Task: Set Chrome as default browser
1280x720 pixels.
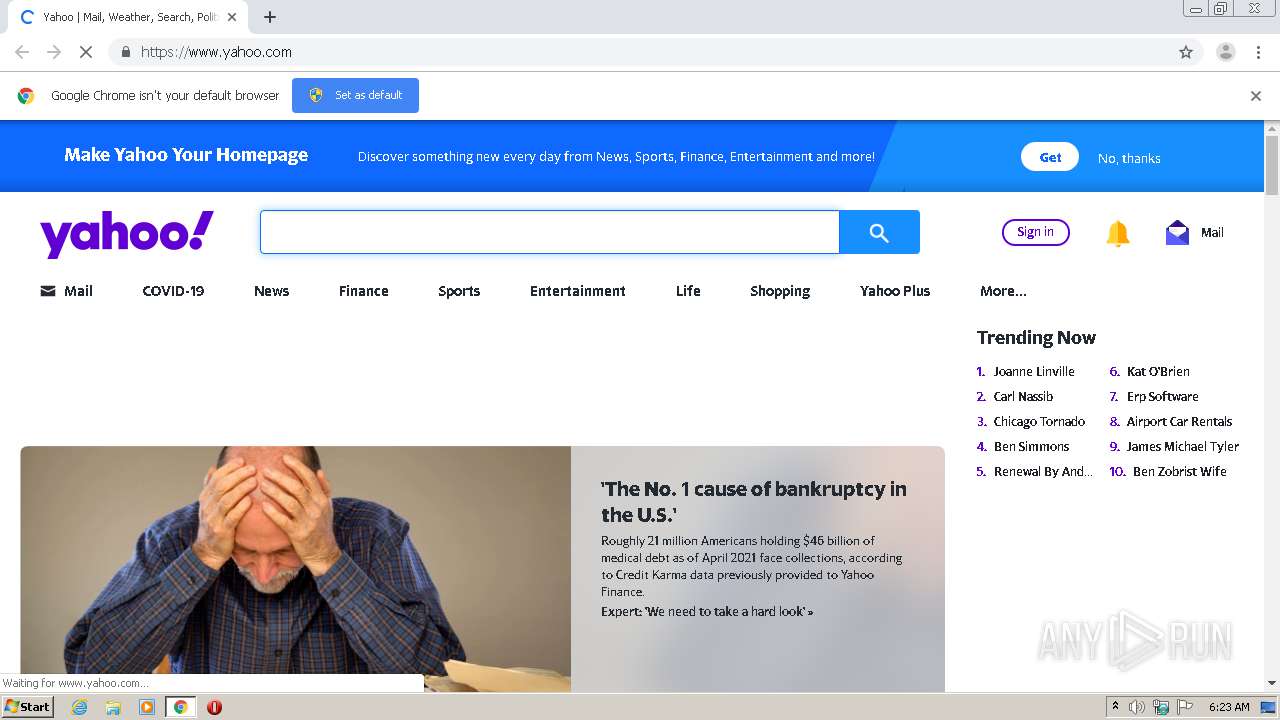Action: pos(355,95)
